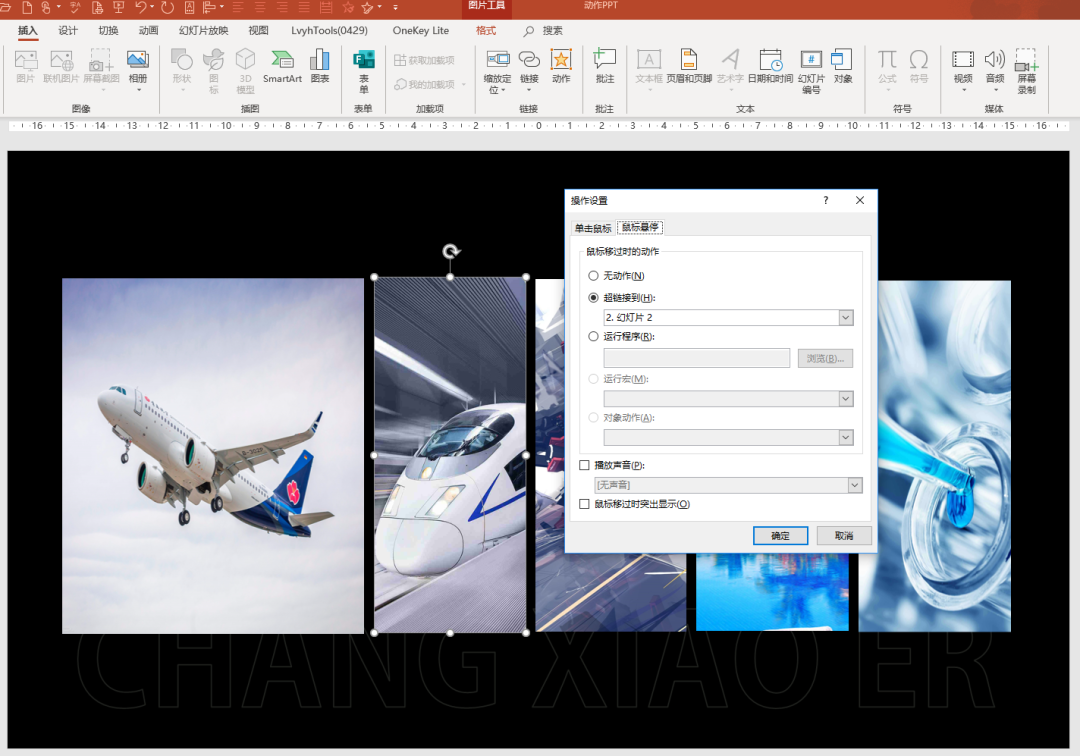Click the 运行程序 path input field
1080x756 pixels.
click(x=696, y=358)
